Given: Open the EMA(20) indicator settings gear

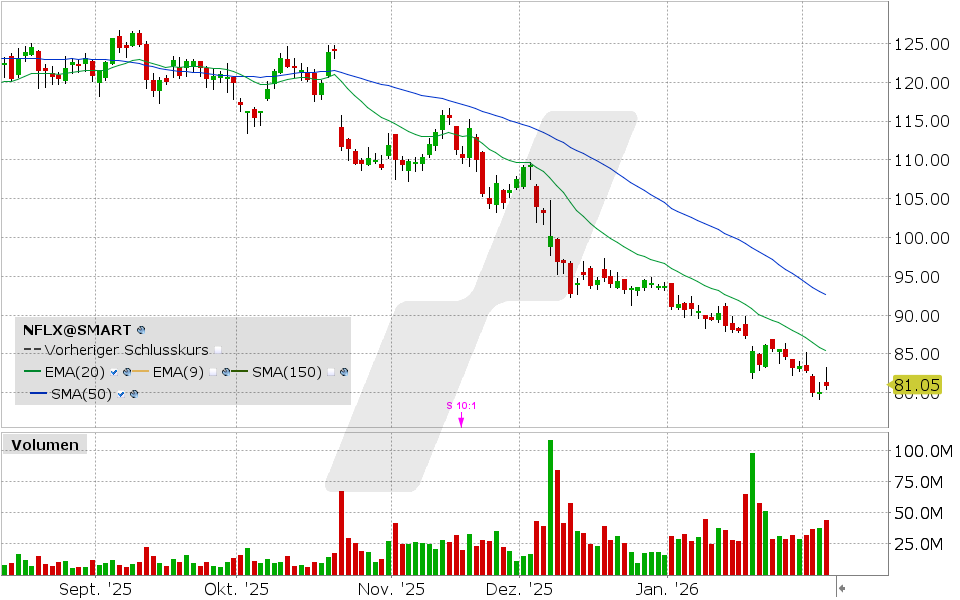Looking at the screenshot, I should click(127, 372).
